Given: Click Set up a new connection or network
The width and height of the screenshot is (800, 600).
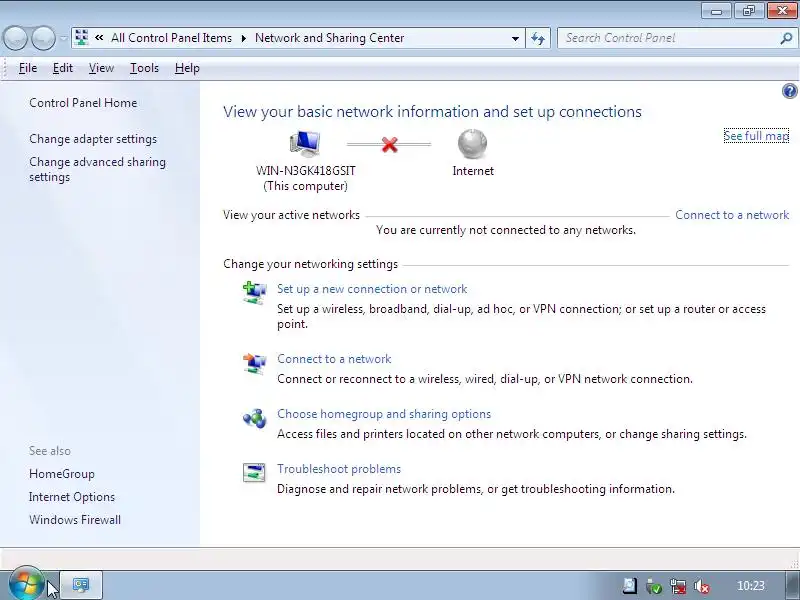Looking at the screenshot, I should pos(372,289).
